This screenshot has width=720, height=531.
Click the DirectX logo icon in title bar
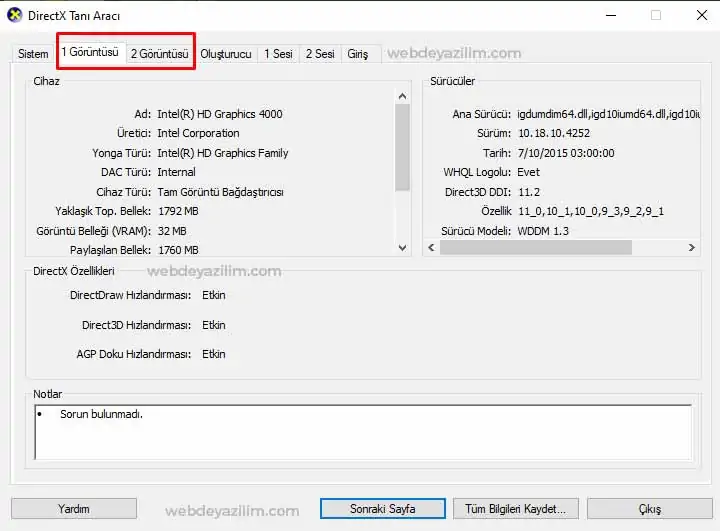click(15, 15)
